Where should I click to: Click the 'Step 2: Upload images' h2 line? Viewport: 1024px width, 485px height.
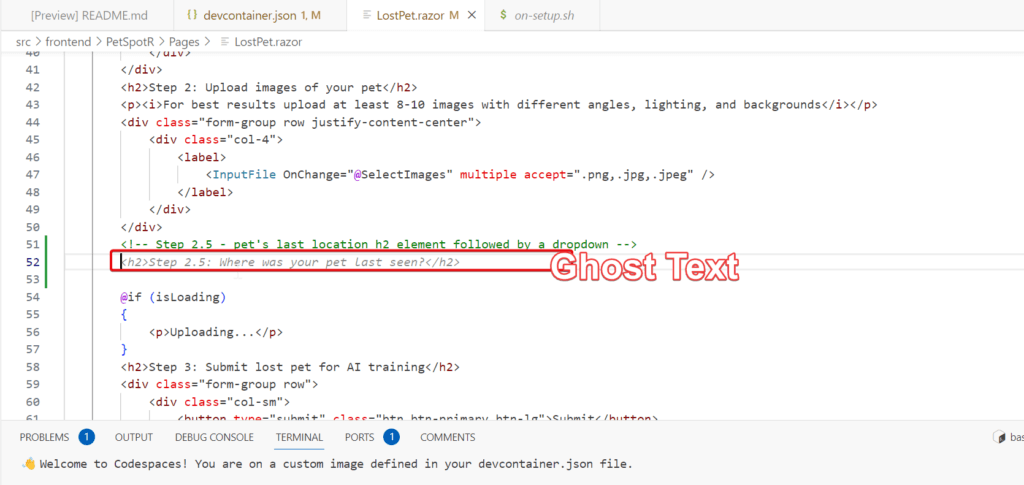[x=268, y=87]
